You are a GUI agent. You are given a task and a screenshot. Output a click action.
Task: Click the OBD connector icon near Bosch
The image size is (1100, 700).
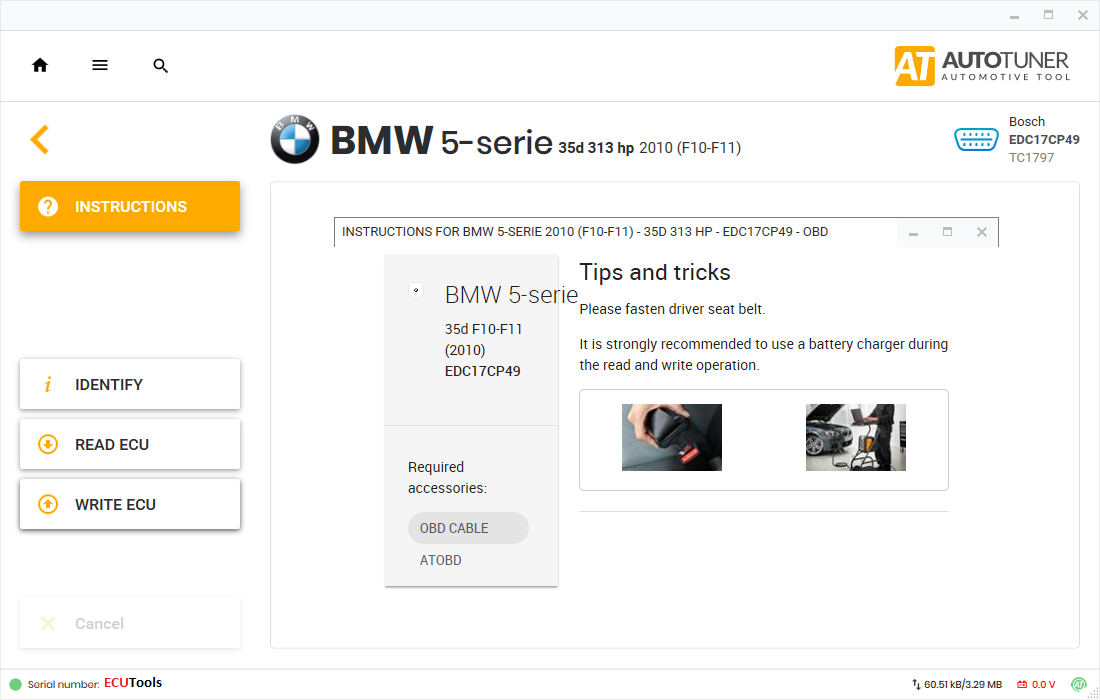(x=976, y=139)
